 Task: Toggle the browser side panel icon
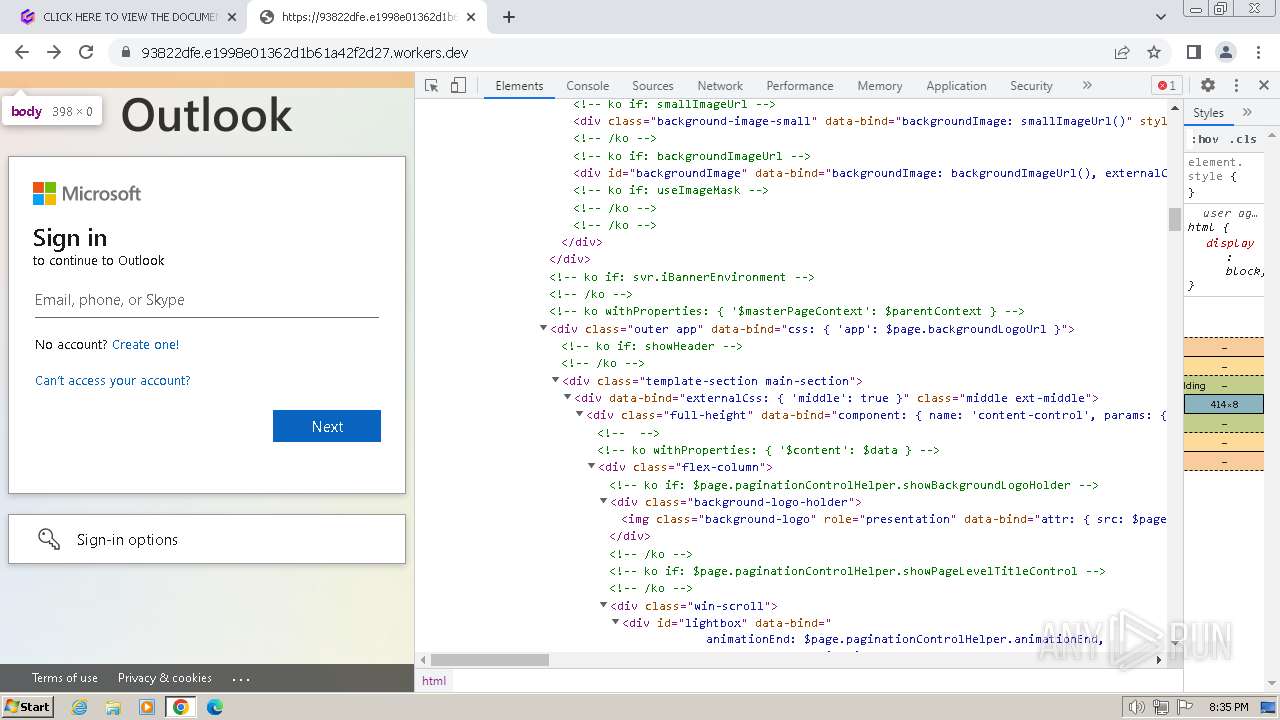click(x=1194, y=52)
